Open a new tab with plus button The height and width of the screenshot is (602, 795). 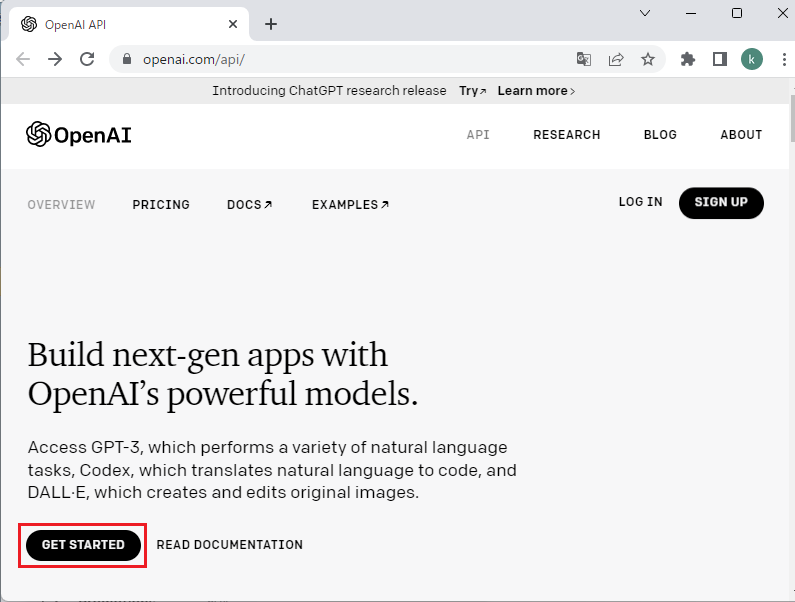pyautogui.click(x=270, y=24)
